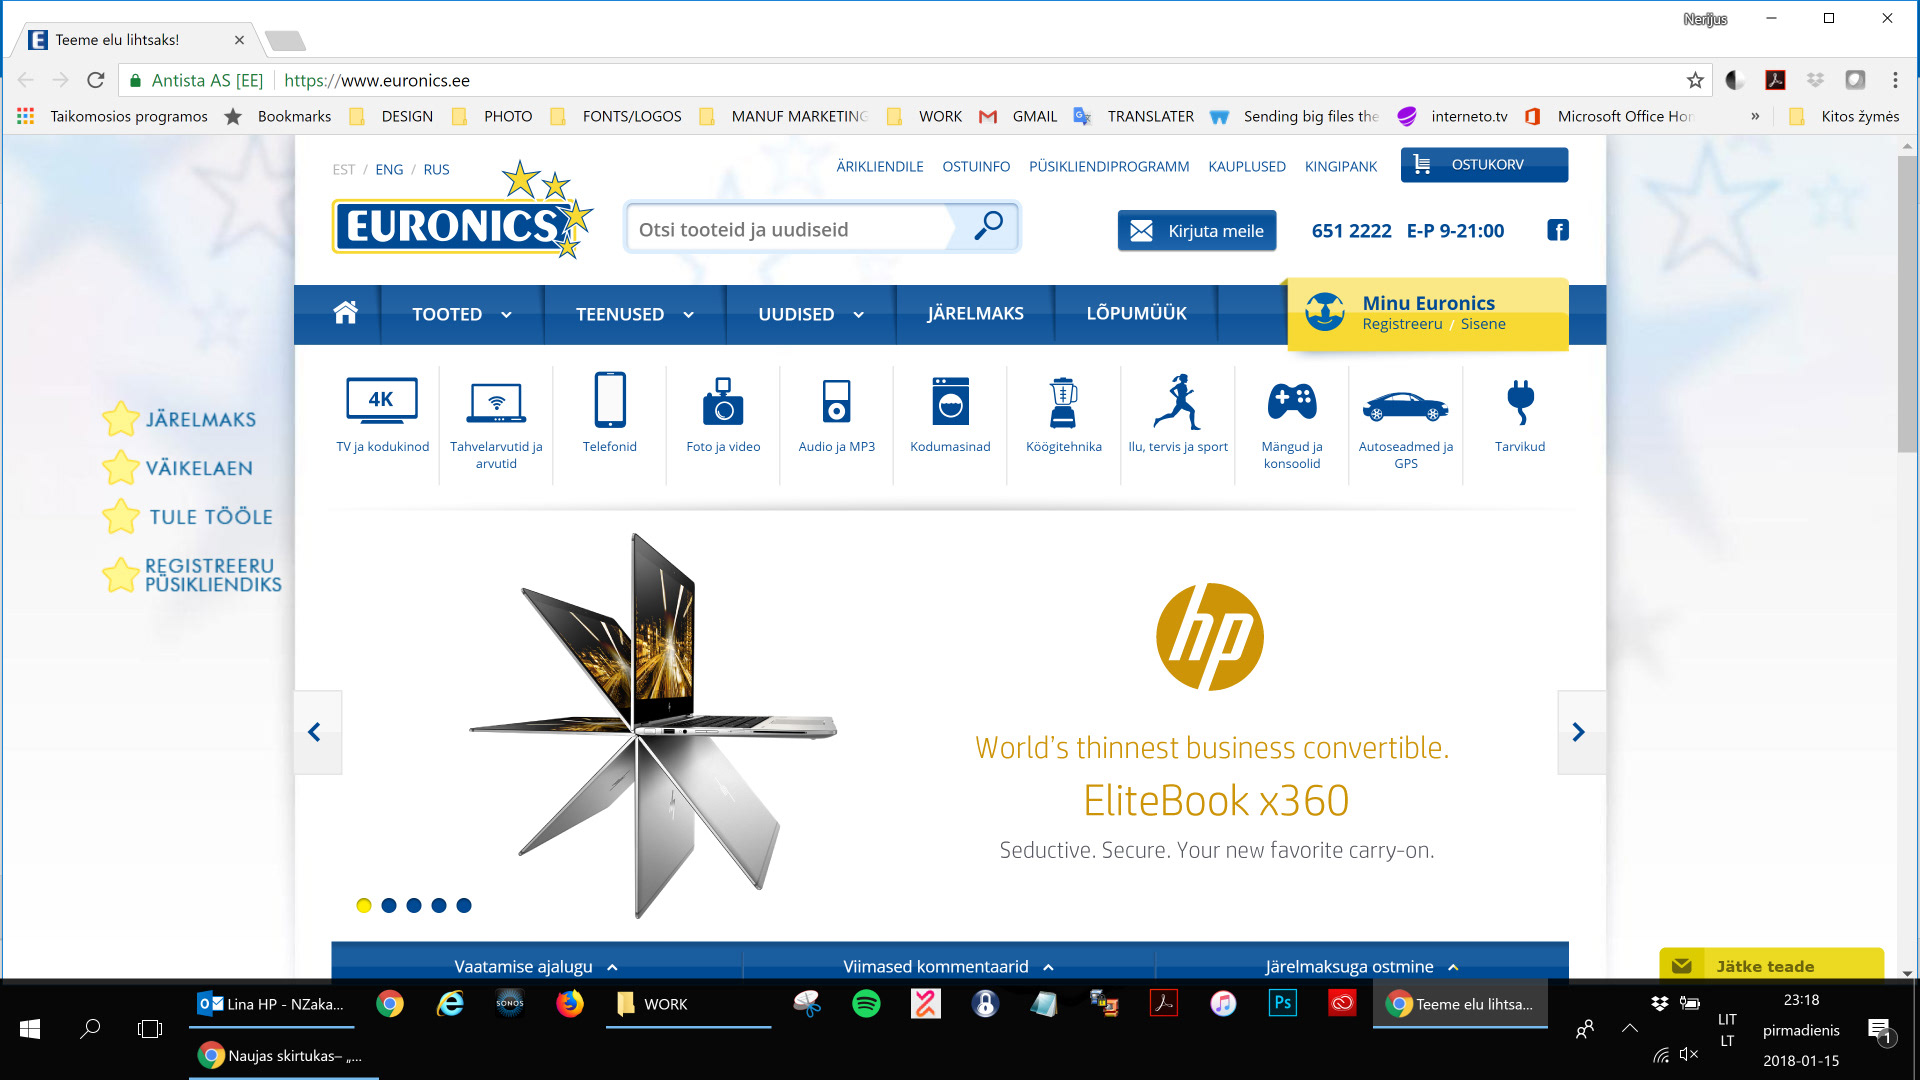The height and width of the screenshot is (1080, 1920).
Task: Show the second carousel slide
Action: click(389, 905)
